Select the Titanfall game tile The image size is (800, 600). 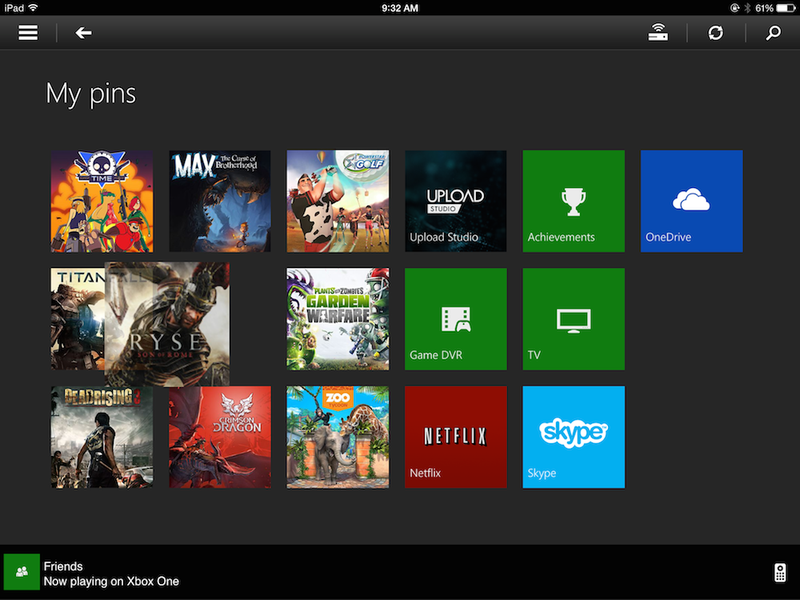tap(77, 319)
